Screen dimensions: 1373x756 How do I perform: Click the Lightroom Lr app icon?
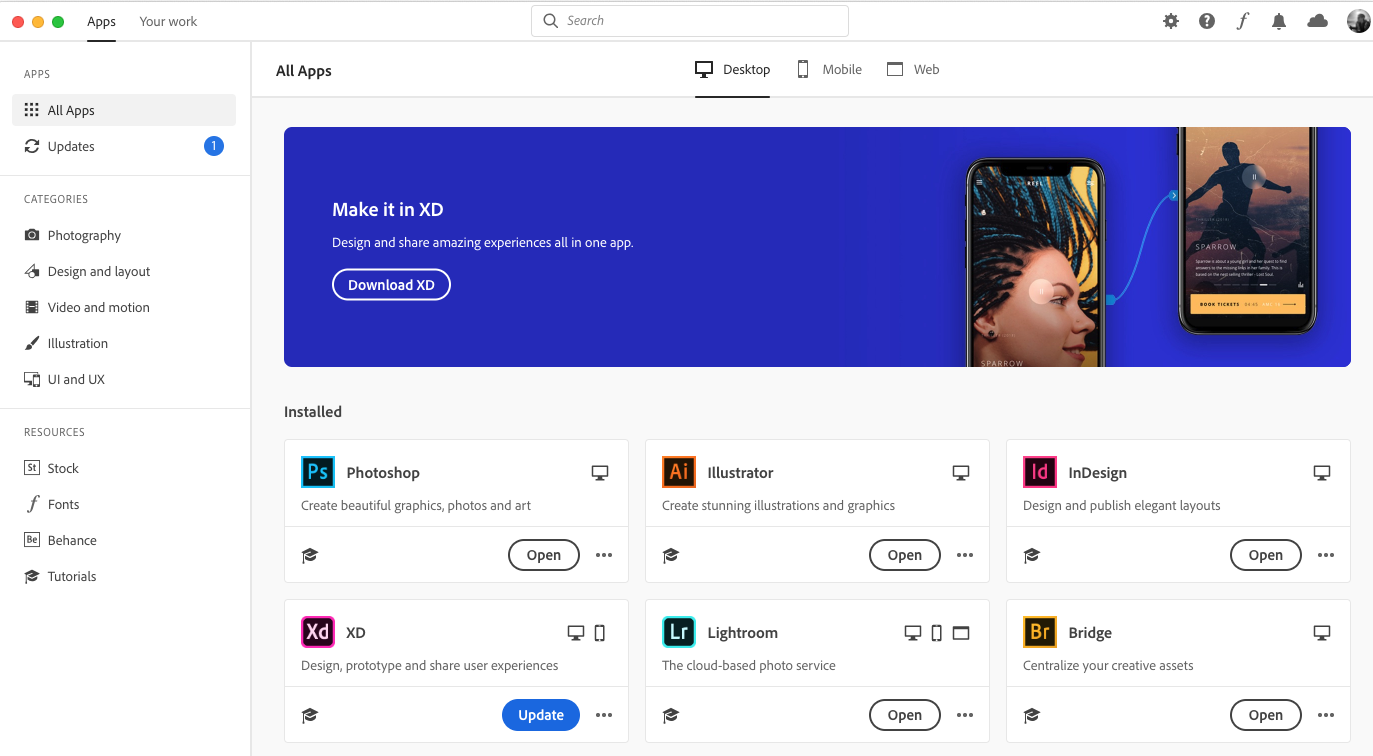click(679, 632)
